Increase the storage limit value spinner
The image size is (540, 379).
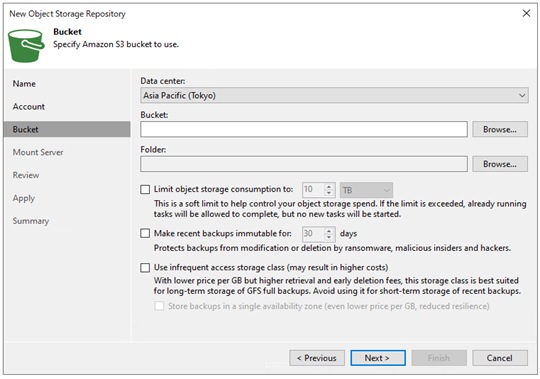(x=329, y=187)
